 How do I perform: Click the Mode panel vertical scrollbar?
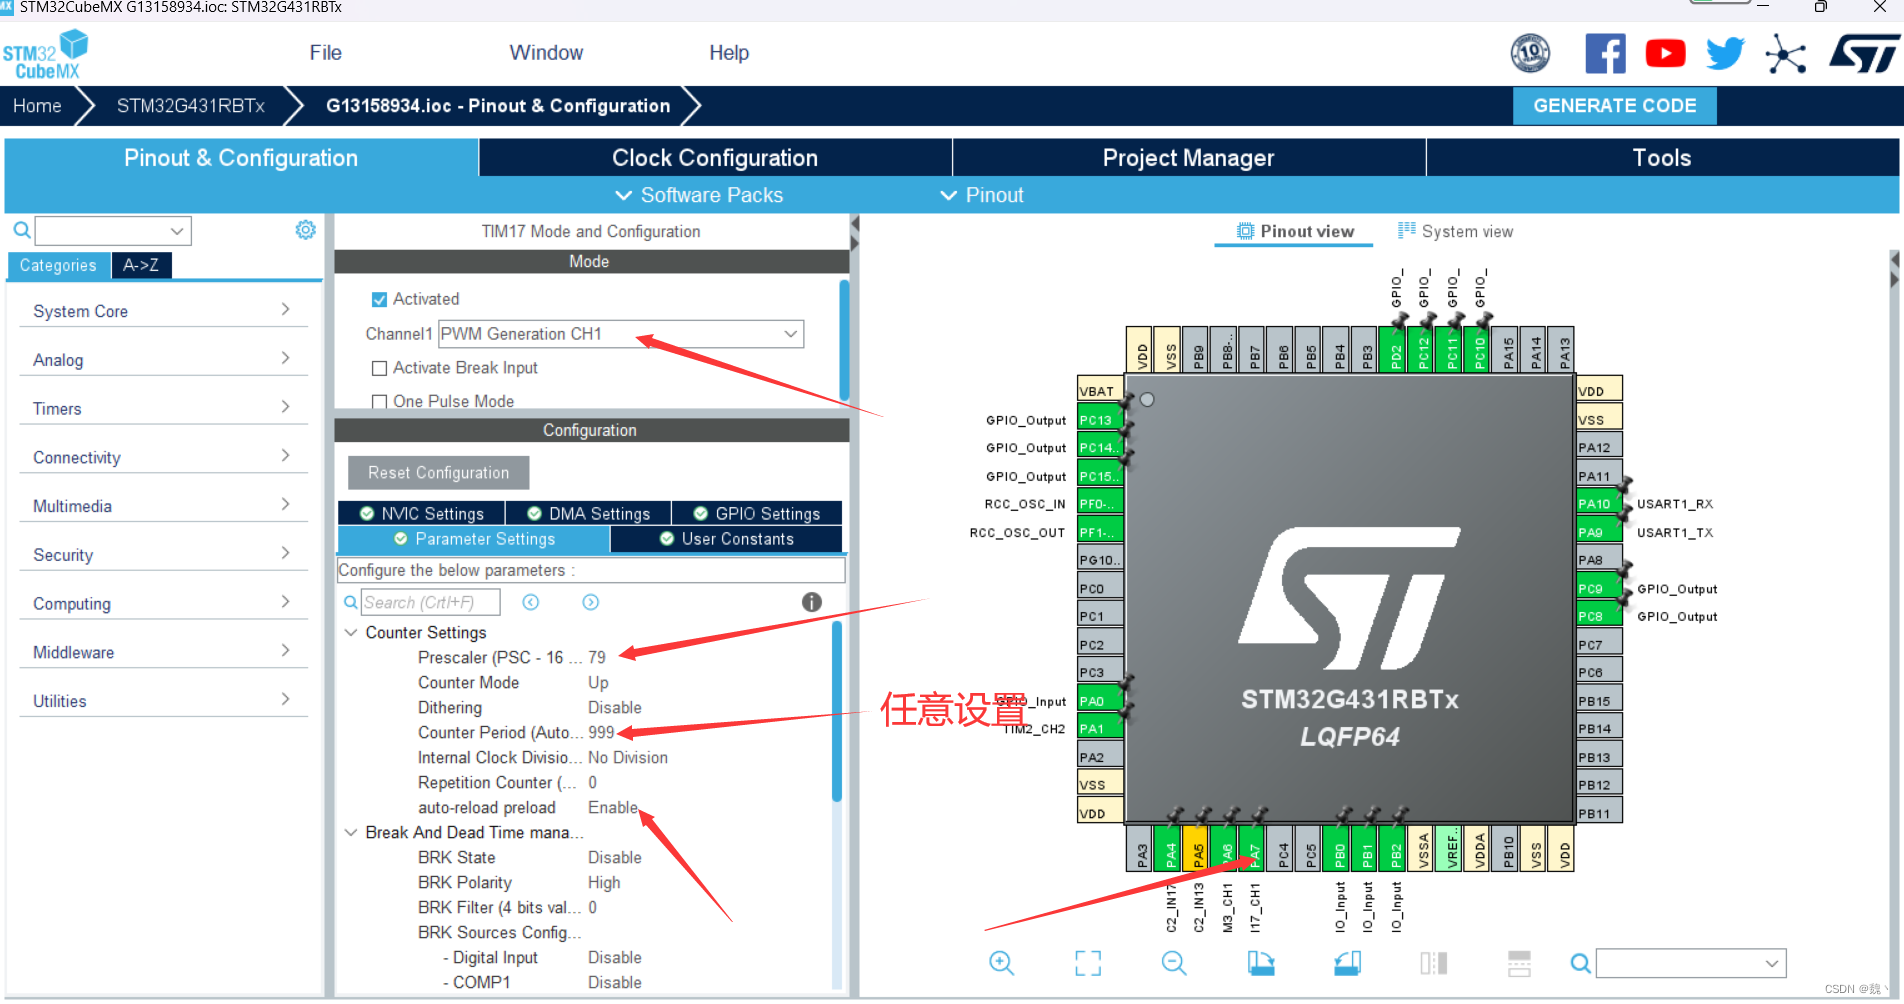(844, 340)
